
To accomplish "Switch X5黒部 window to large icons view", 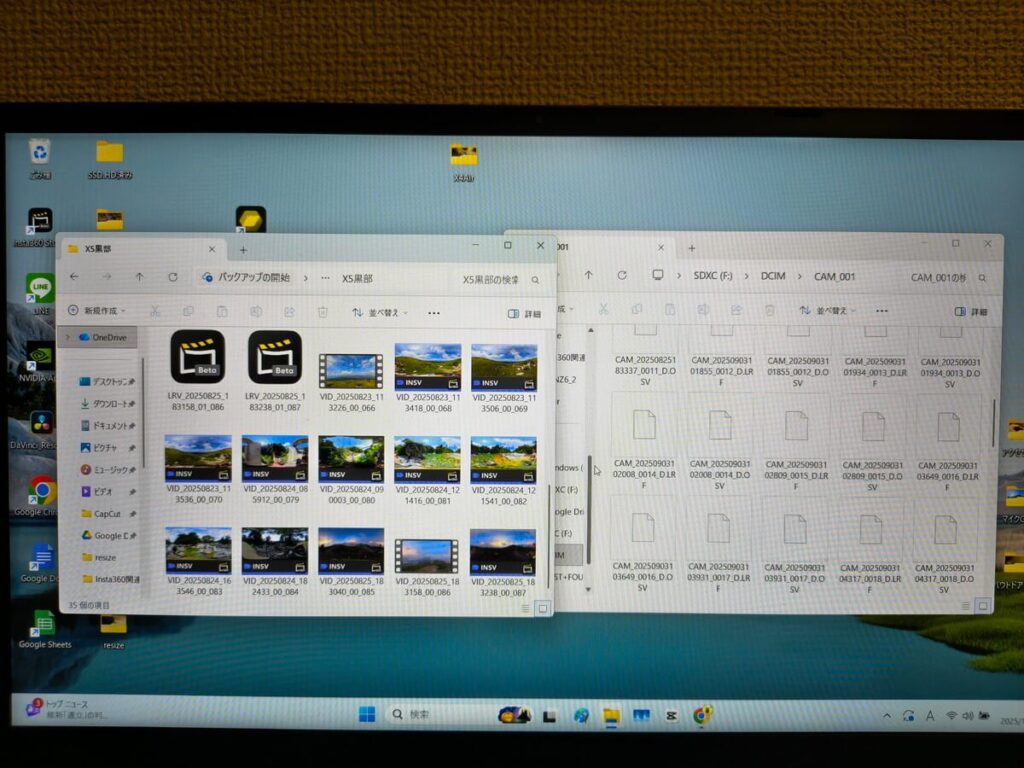I will (x=542, y=607).
